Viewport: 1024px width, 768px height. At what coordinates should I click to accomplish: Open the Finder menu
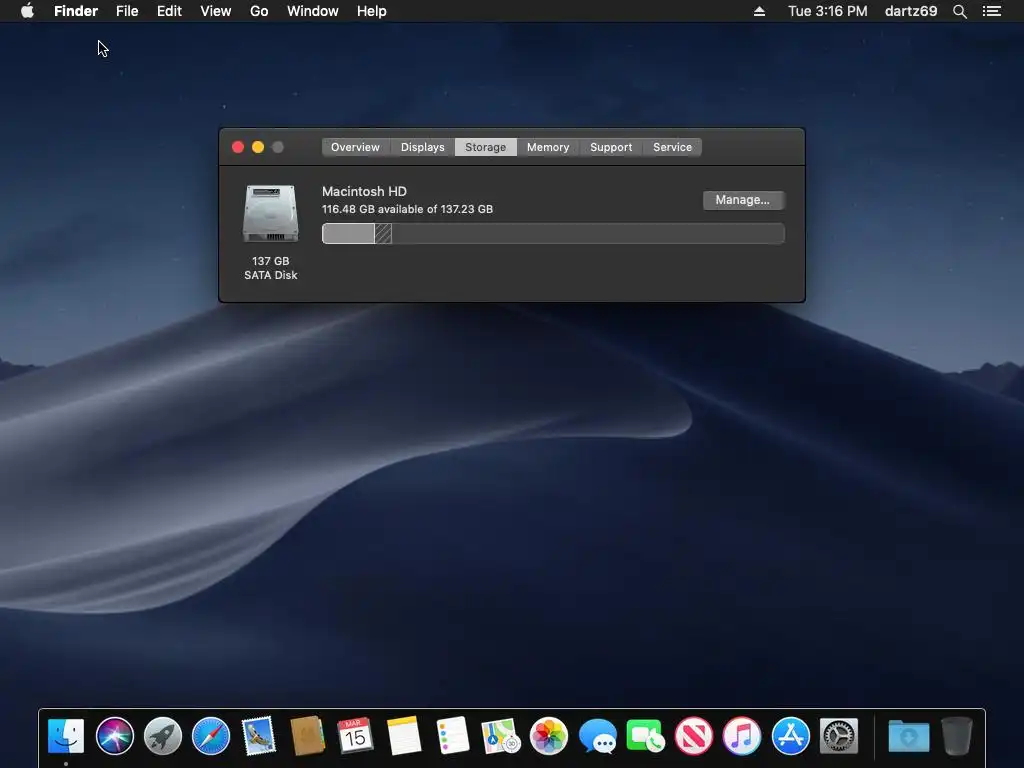(x=76, y=11)
